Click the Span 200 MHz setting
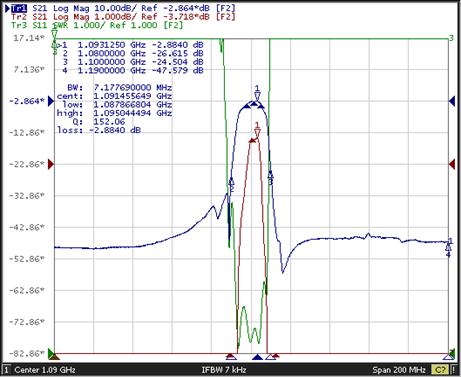The image size is (461, 377). coord(399,370)
